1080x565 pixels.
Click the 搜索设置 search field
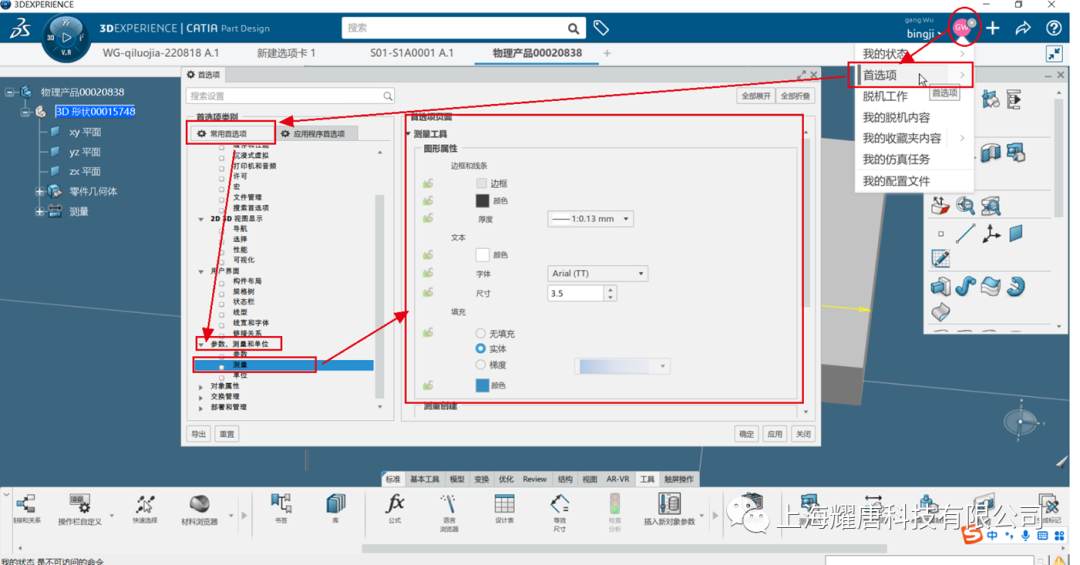click(x=290, y=96)
